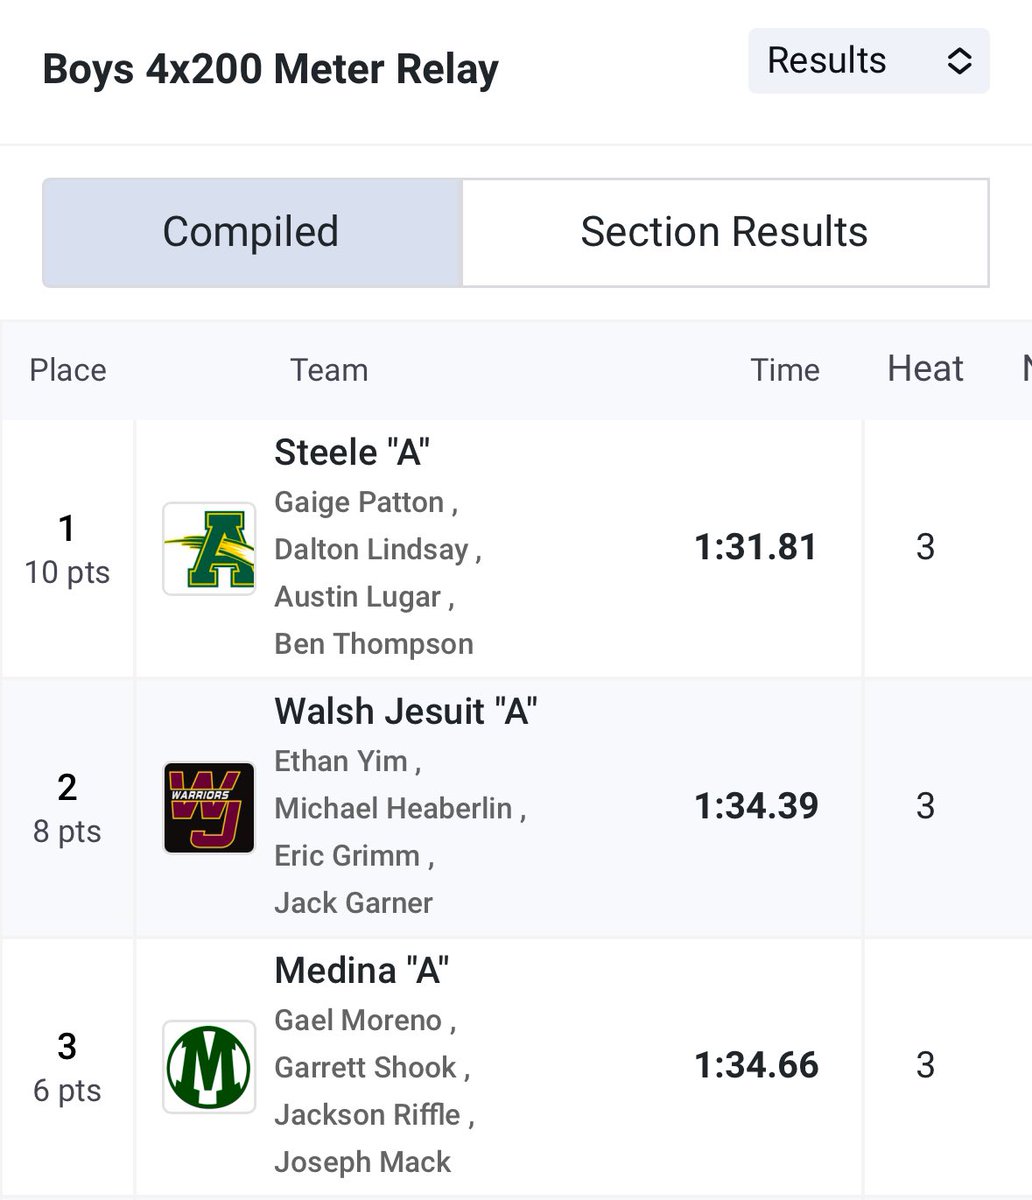The height and width of the screenshot is (1200, 1032).
Task: Expand the Results dropdown selector
Action: point(869,61)
